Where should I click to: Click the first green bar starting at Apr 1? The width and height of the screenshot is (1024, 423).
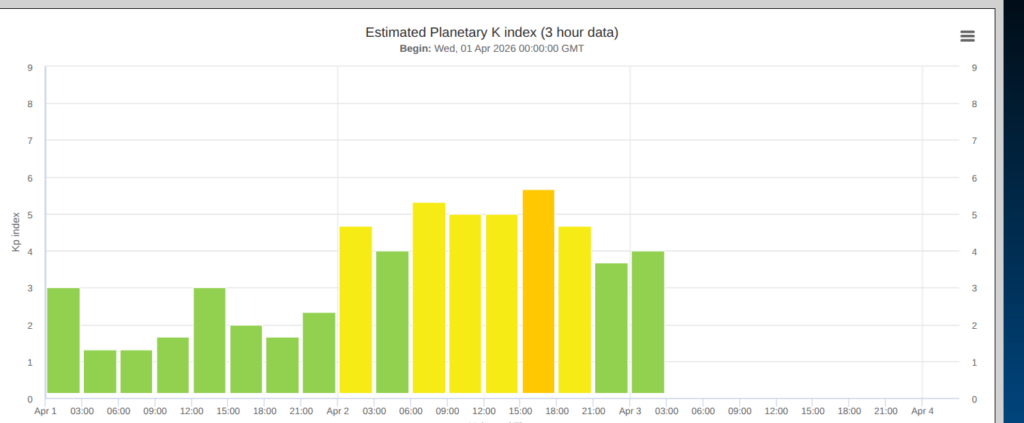pos(63,341)
